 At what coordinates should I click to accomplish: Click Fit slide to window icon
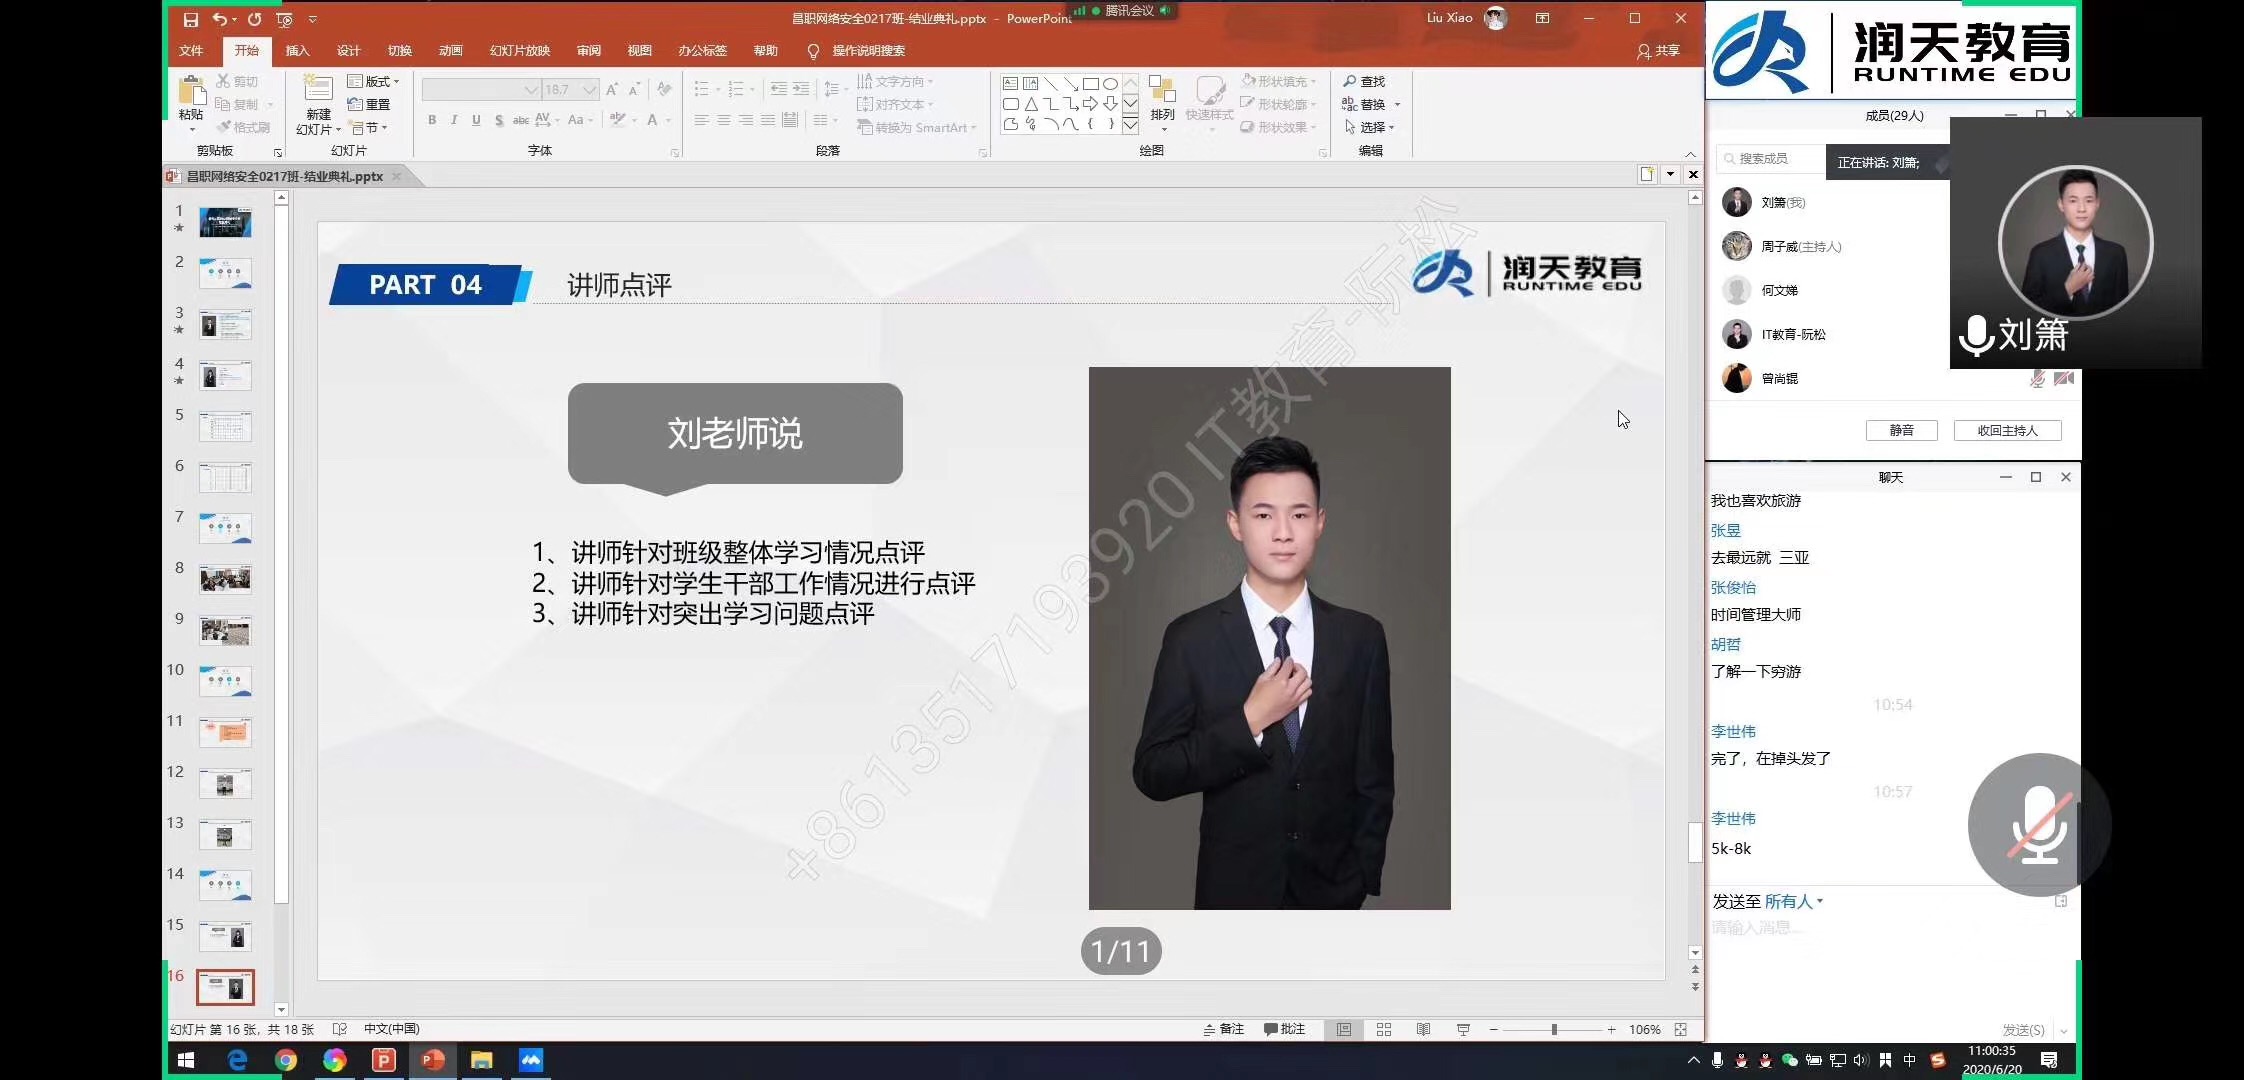[1681, 1029]
